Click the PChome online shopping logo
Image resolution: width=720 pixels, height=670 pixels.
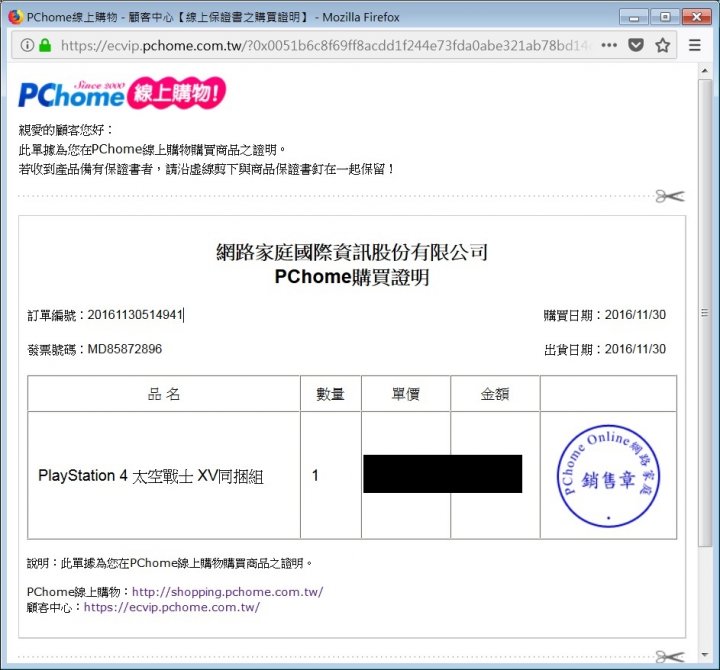(122, 93)
